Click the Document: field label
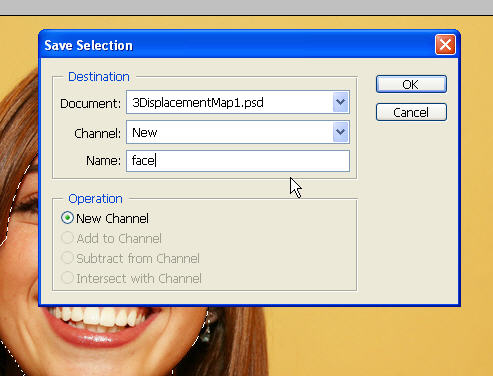Viewport: 493px width, 376px height. 90,103
